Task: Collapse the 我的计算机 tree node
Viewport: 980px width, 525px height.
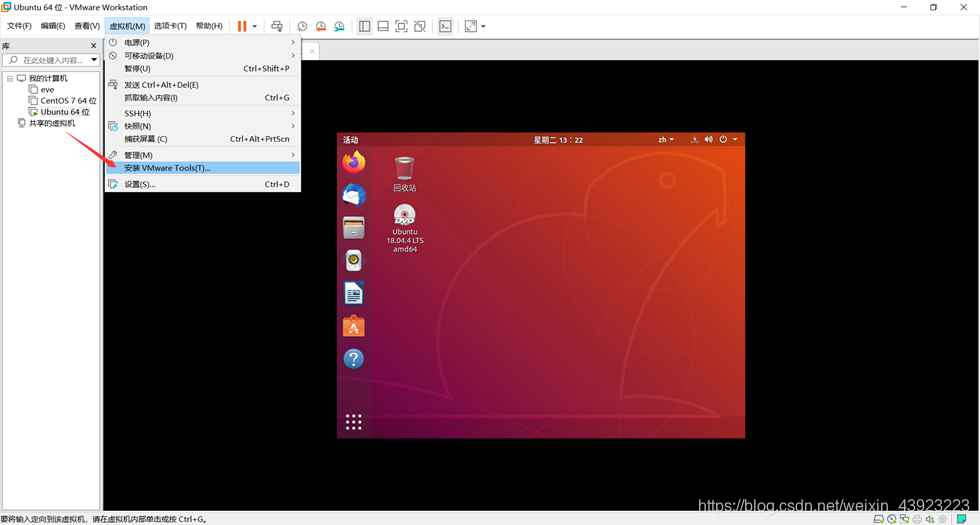Action: coord(10,79)
